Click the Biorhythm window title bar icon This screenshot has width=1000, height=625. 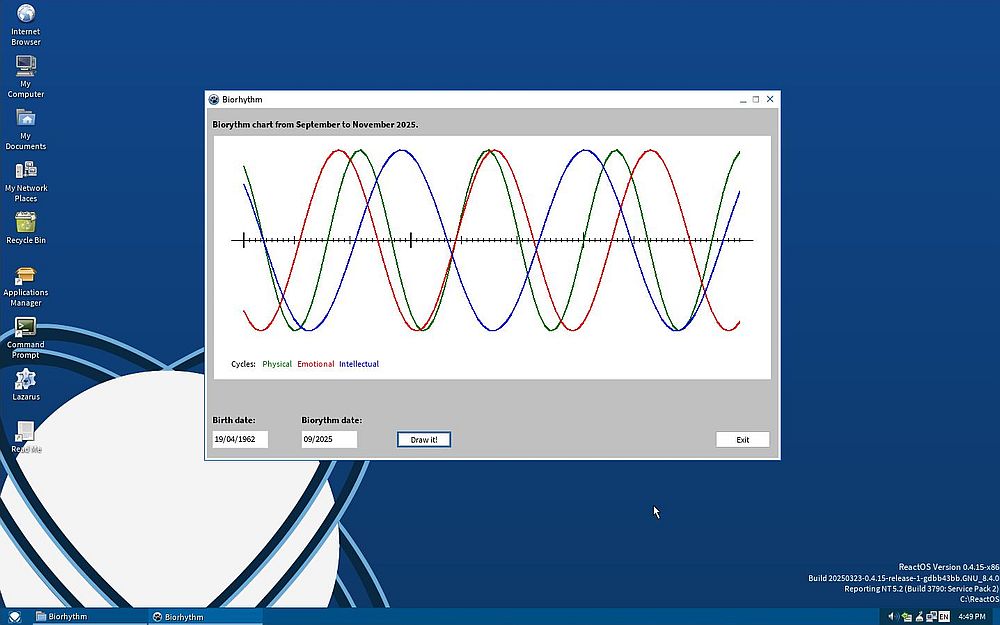tap(214, 99)
